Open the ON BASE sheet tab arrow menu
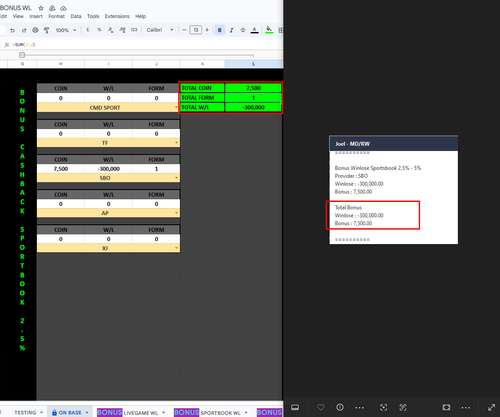The image size is (500, 417). (87, 412)
